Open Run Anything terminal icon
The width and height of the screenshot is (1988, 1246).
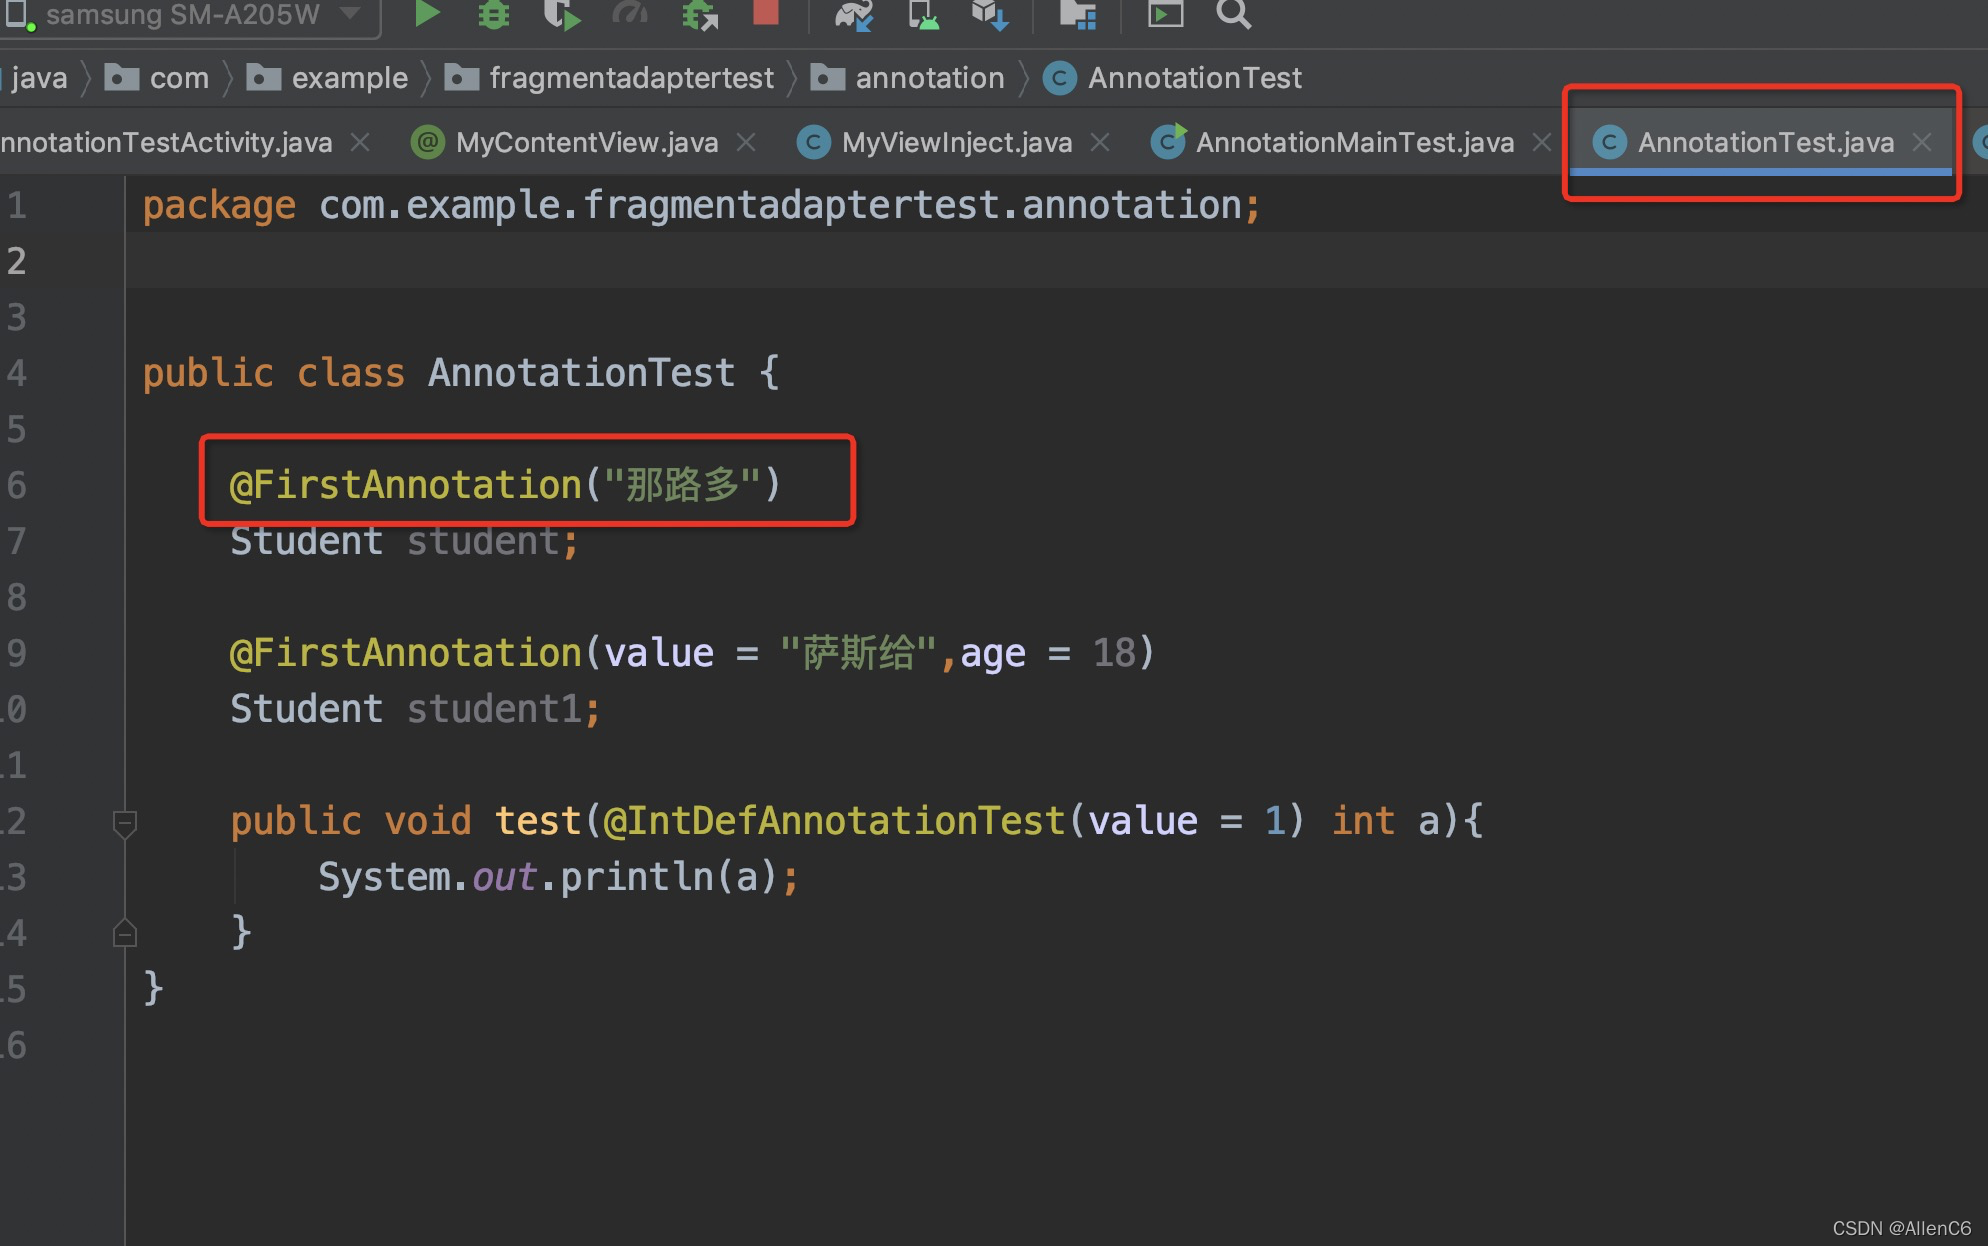pos(1165,13)
